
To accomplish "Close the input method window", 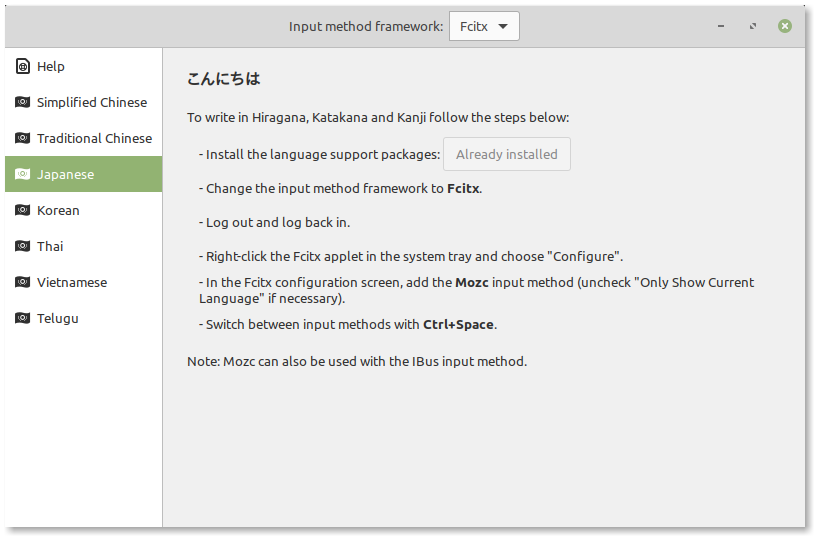I will tap(785, 26).
